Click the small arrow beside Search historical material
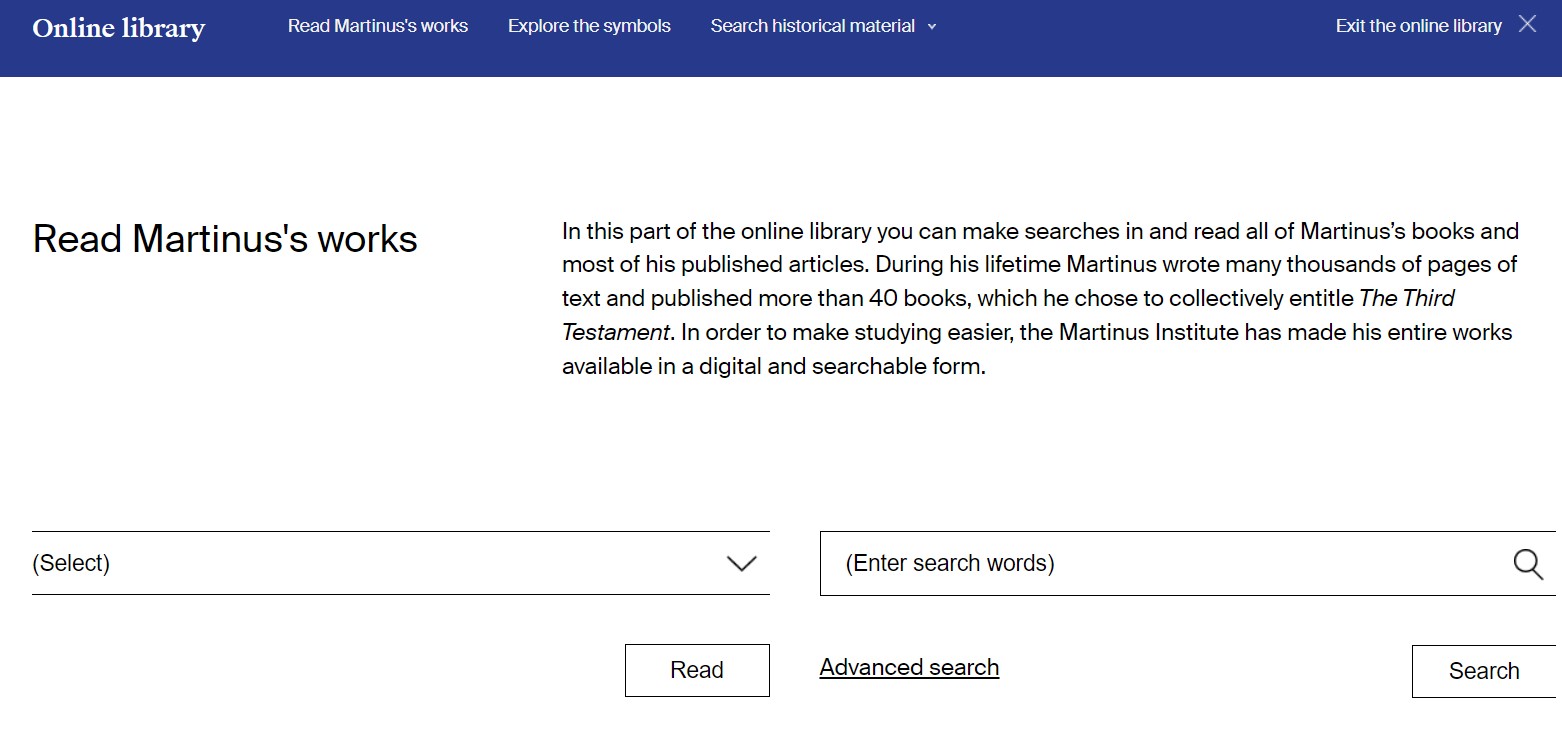The image size is (1562, 751). (932, 27)
